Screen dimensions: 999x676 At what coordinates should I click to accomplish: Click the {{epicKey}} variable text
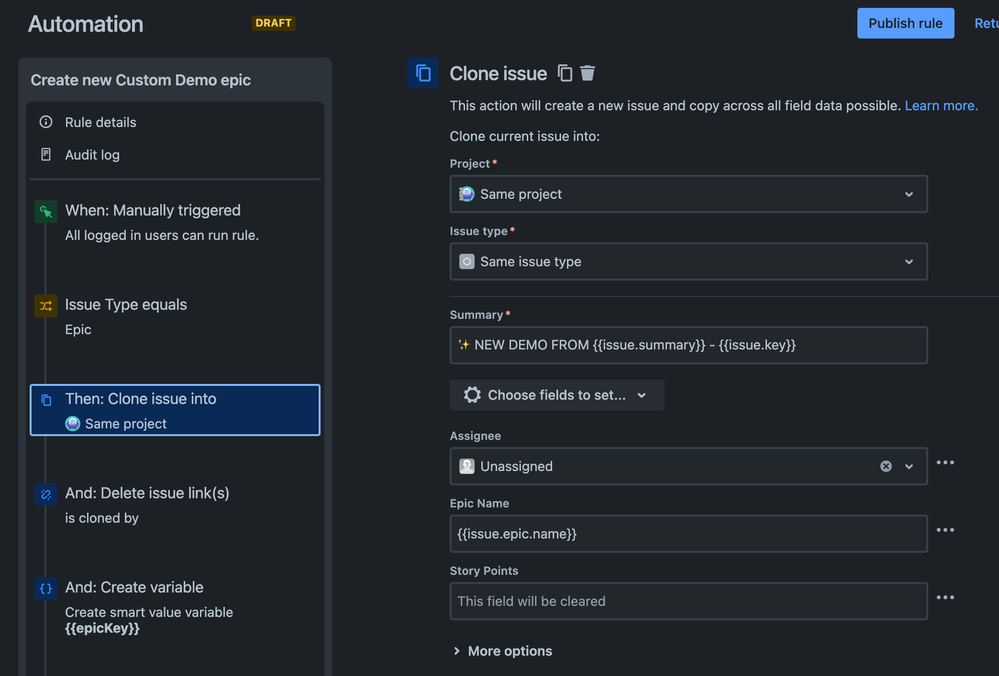(103, 628)
